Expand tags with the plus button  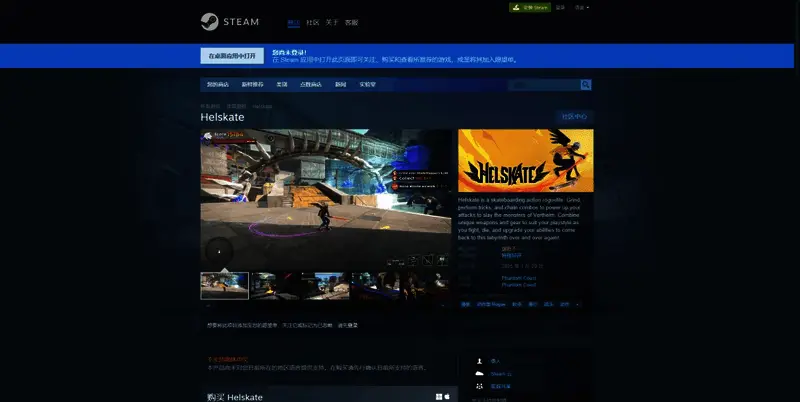(577, 303)
